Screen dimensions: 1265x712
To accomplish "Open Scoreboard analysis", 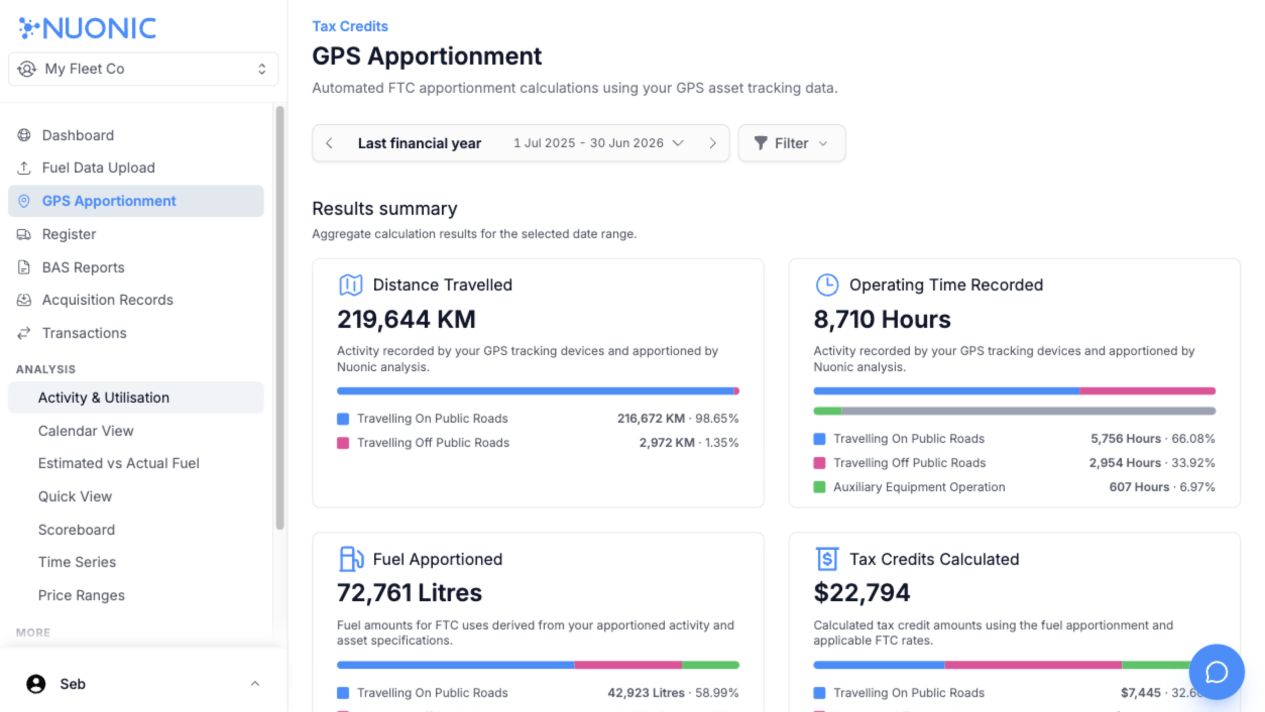I will [x=136, y=530].
